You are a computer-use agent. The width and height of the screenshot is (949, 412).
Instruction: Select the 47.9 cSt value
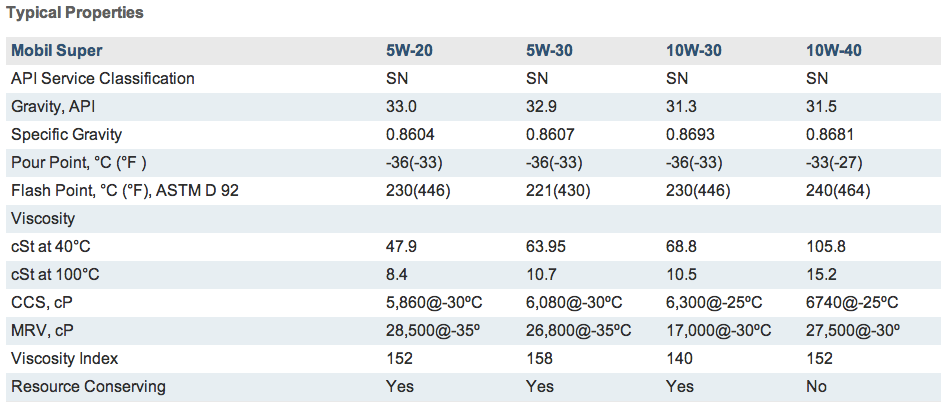click(402, 247)
